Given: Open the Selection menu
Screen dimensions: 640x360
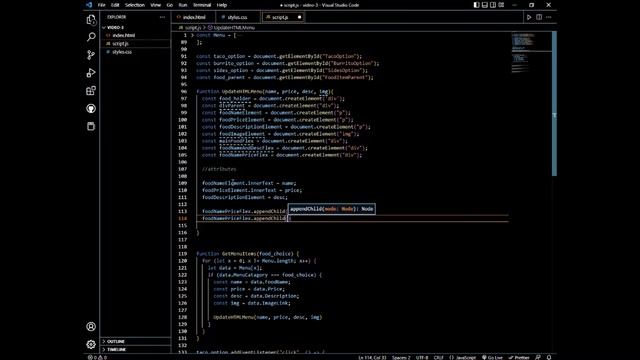Looking at the screenshot, I should click(x=135, y=5).
